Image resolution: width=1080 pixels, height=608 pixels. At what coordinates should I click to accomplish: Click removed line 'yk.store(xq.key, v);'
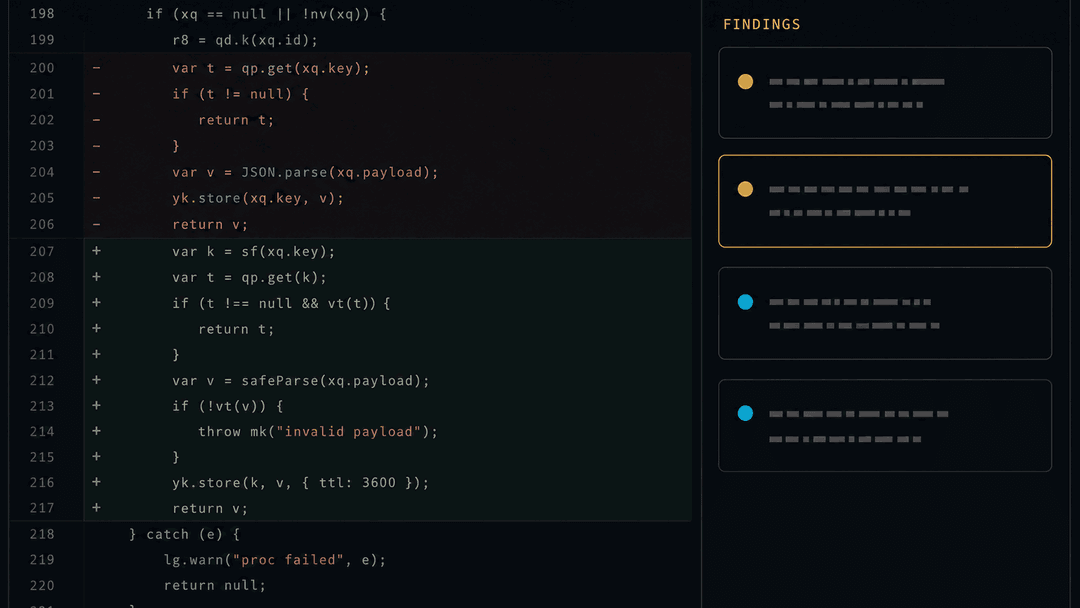click(x=258, y=198)
